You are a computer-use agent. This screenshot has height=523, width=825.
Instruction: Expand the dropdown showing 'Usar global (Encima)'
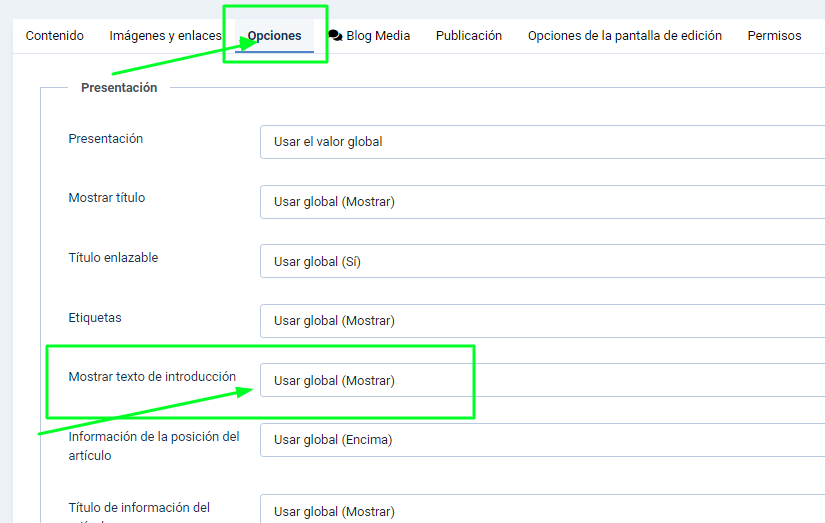click(542, 440)
